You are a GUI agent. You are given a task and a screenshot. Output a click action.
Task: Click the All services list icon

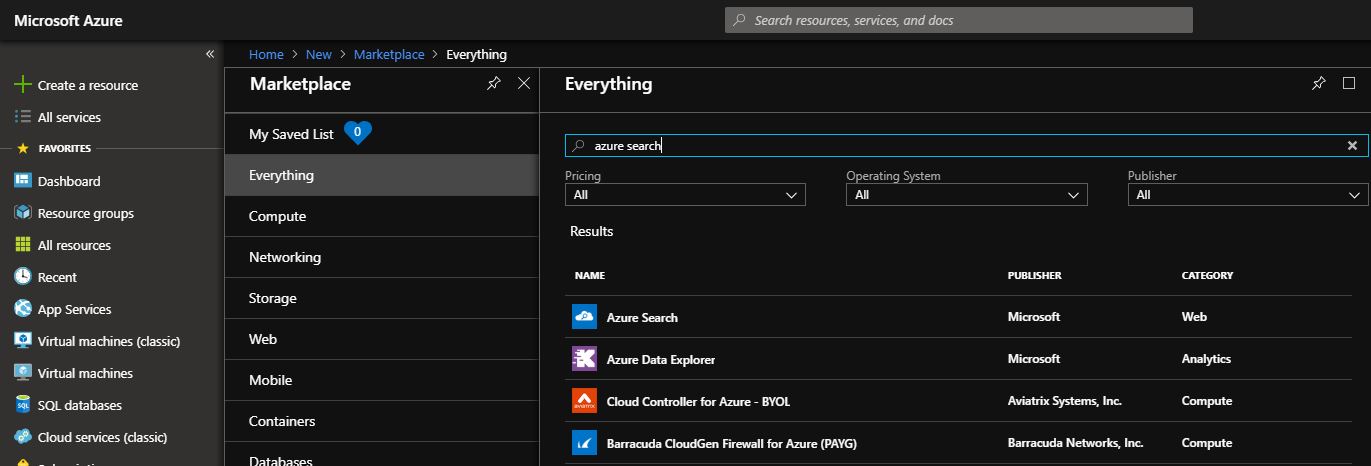(x=22, y=117)
